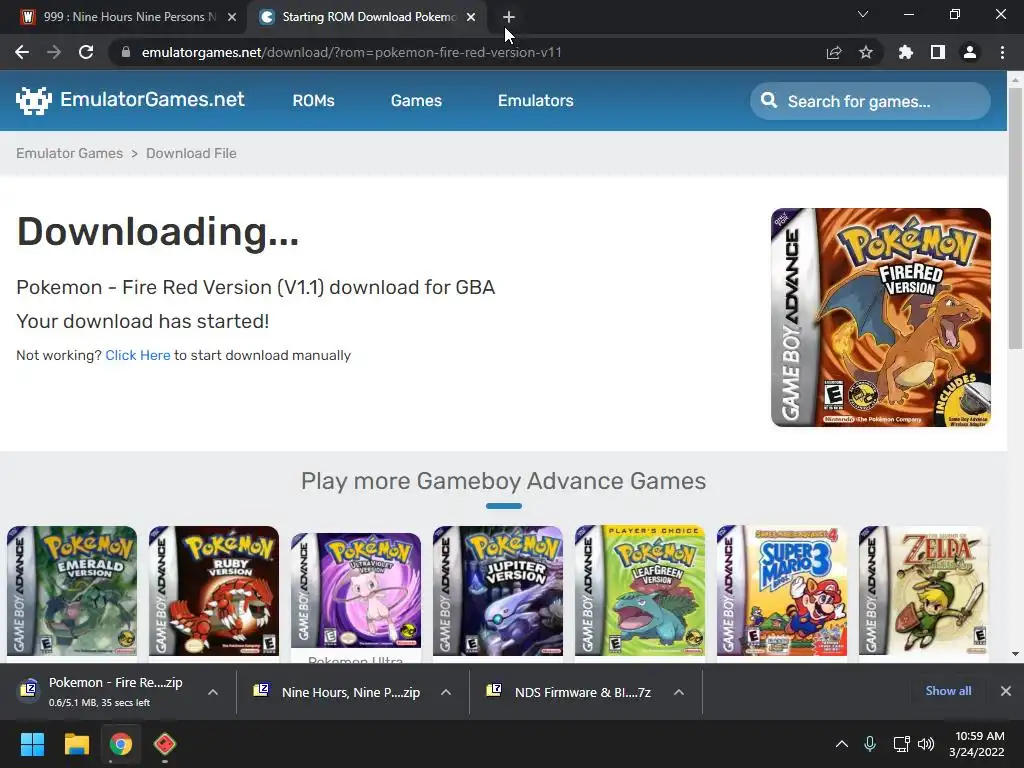This screenshot has width=1024, height=768.
Task: Click the EmulatorGames.net logo icon
Action: (33, 101)
